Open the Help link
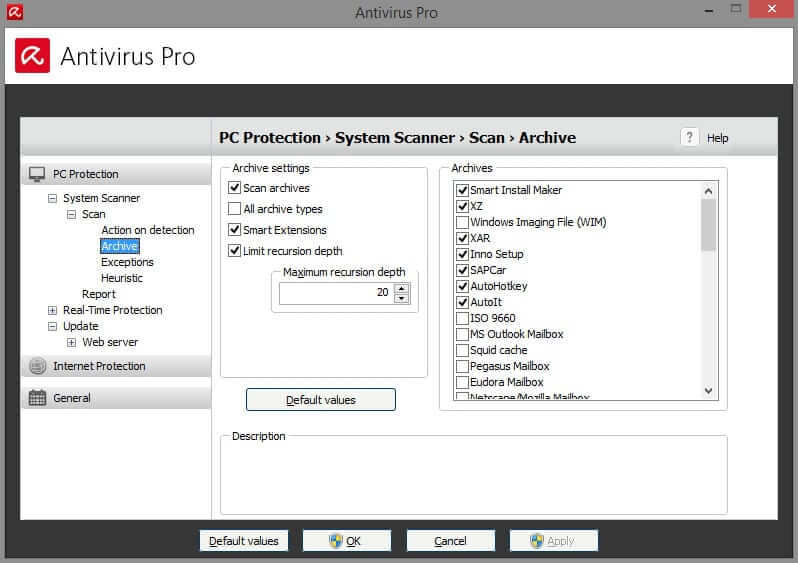Viewport: 798px width, 563px height. coord(717,138)
